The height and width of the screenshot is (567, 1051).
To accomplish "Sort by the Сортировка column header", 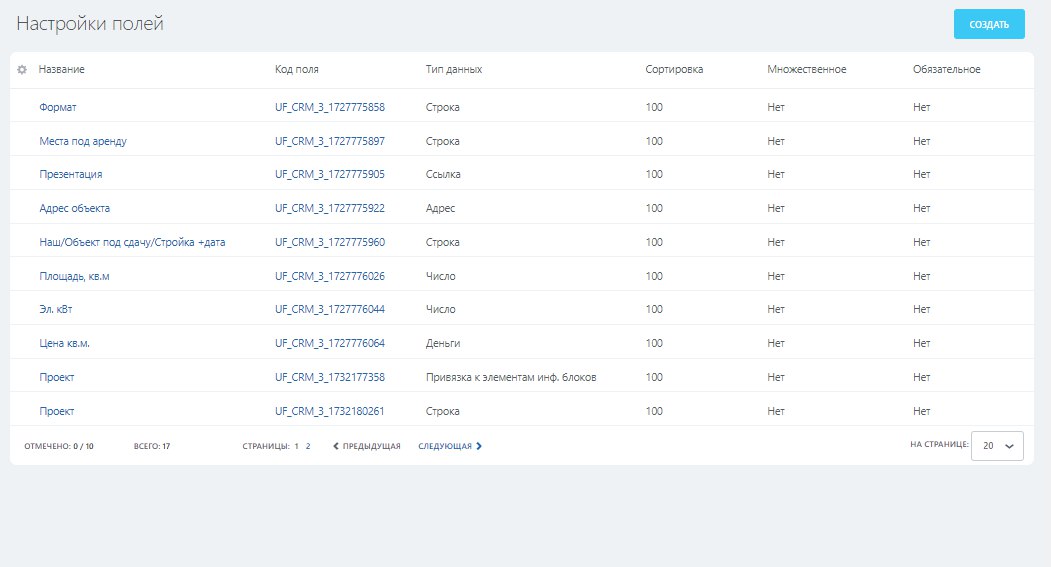I will coord(674,70).
